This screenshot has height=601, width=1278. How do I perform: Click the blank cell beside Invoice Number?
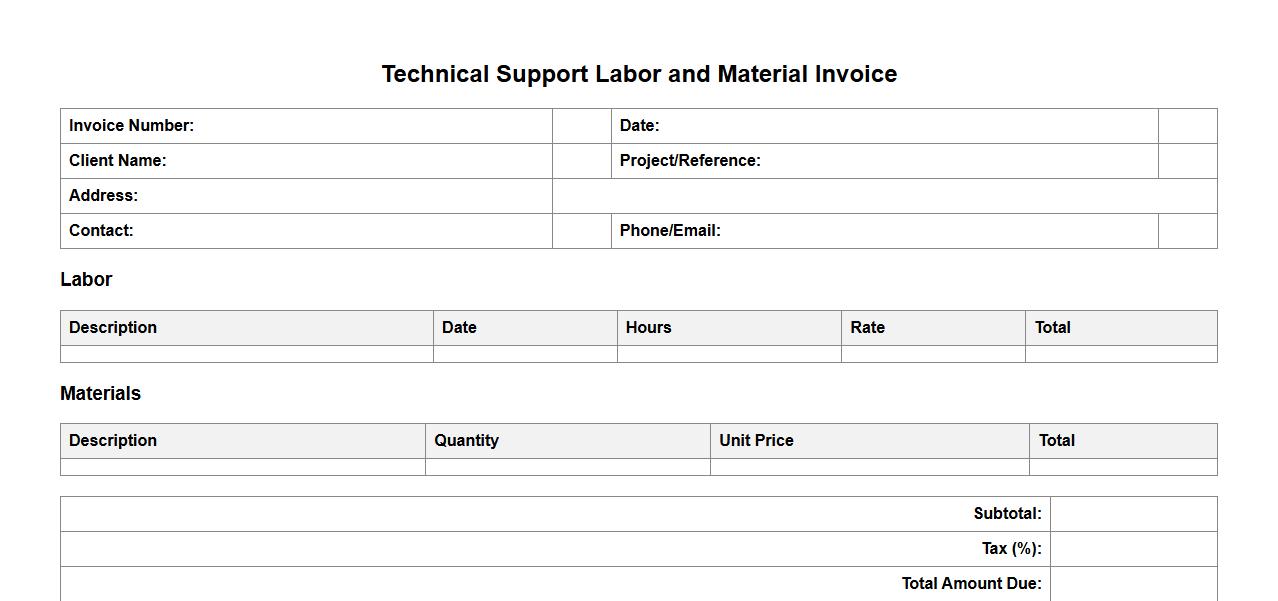pyautogui.click(x=581, y=126)
